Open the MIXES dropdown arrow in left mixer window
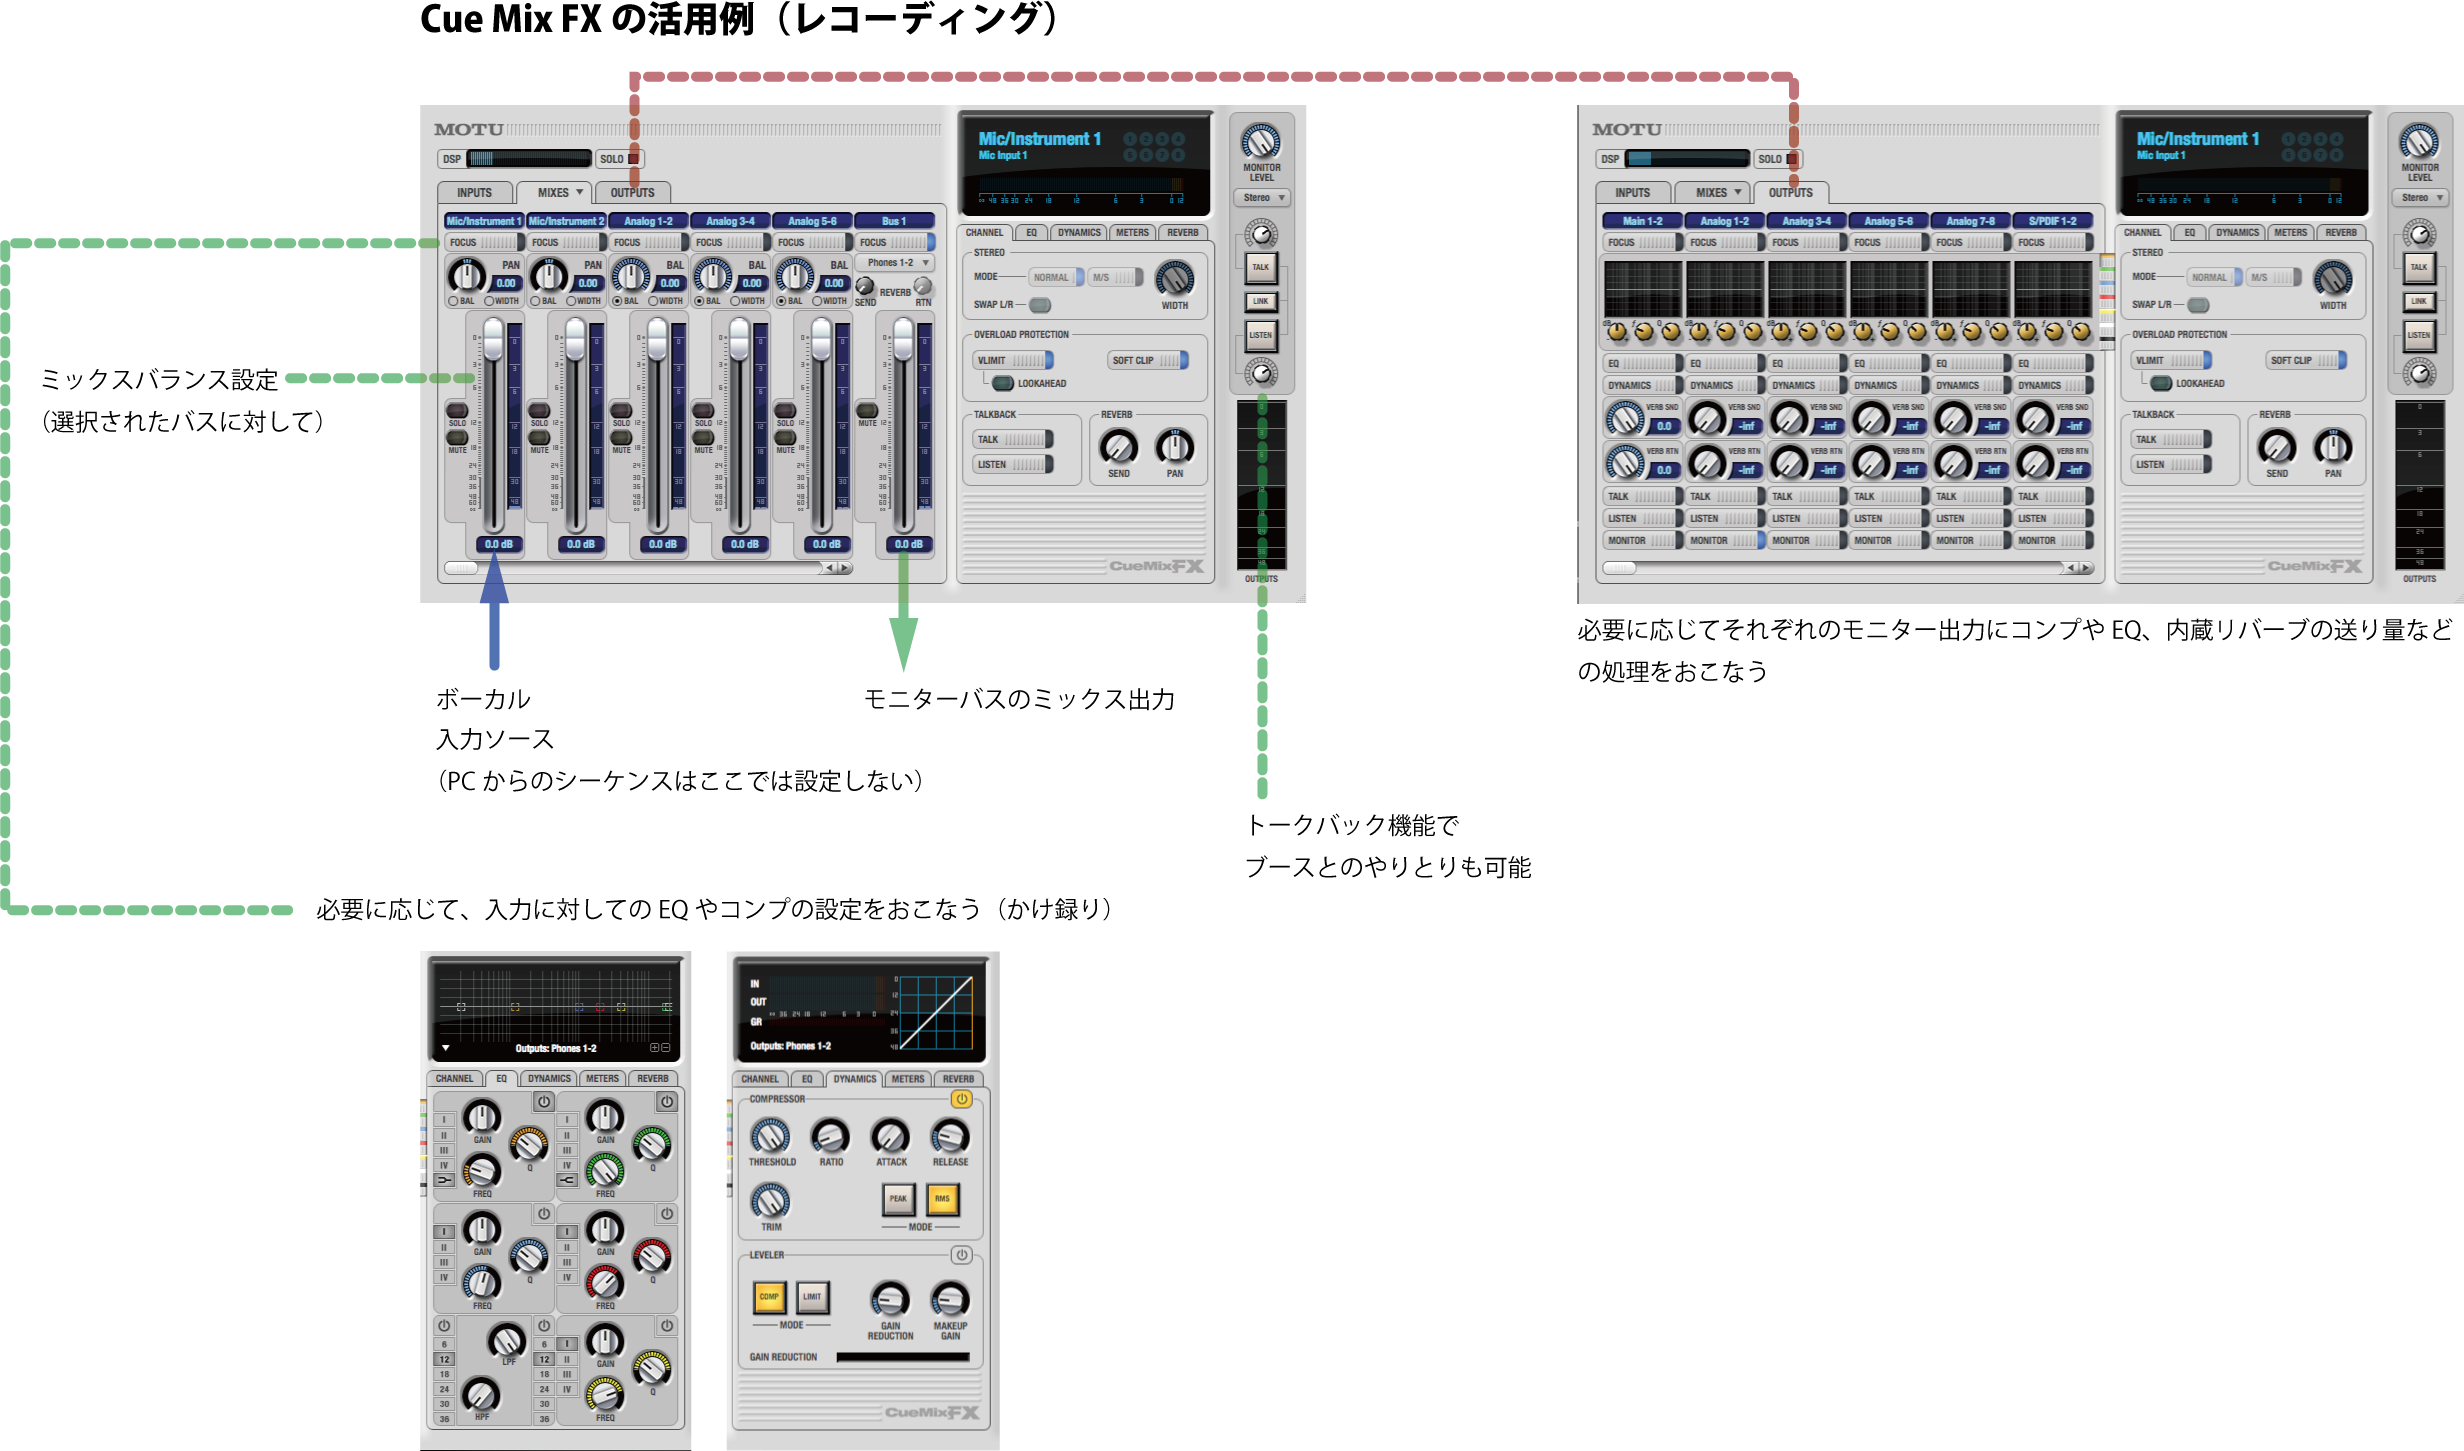The image size is (2464, 1451). point(579,192)
